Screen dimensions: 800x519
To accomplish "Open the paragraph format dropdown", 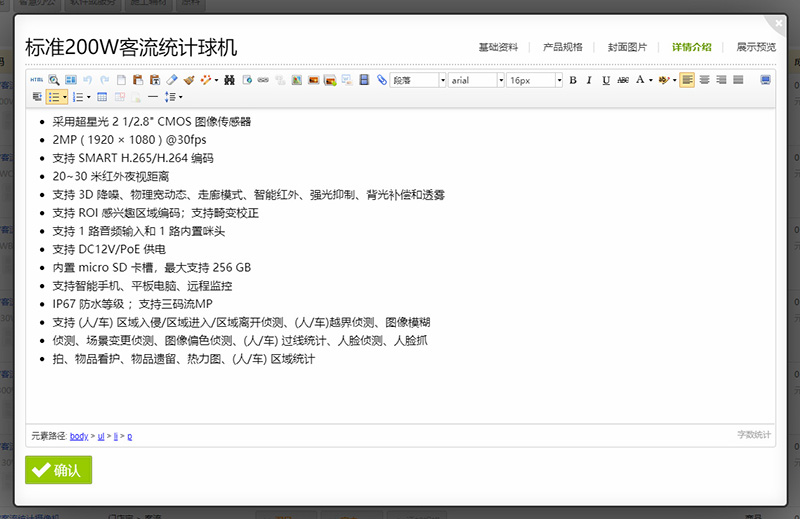I will (418, 80).
